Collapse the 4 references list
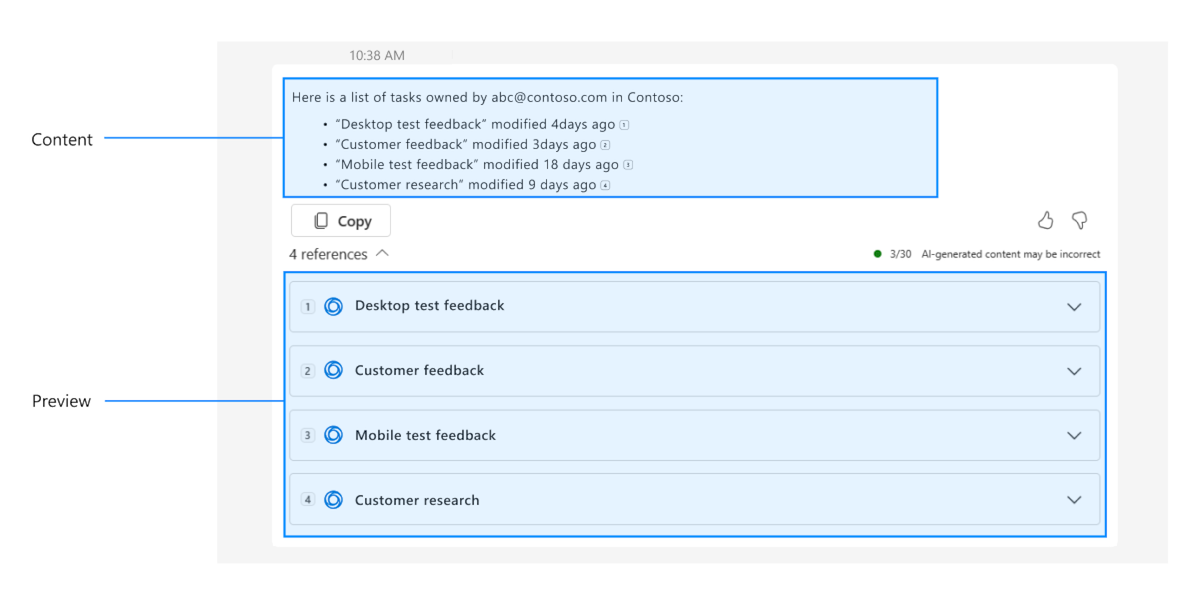Screen dimensions: 1200x605 click(382, 254)
